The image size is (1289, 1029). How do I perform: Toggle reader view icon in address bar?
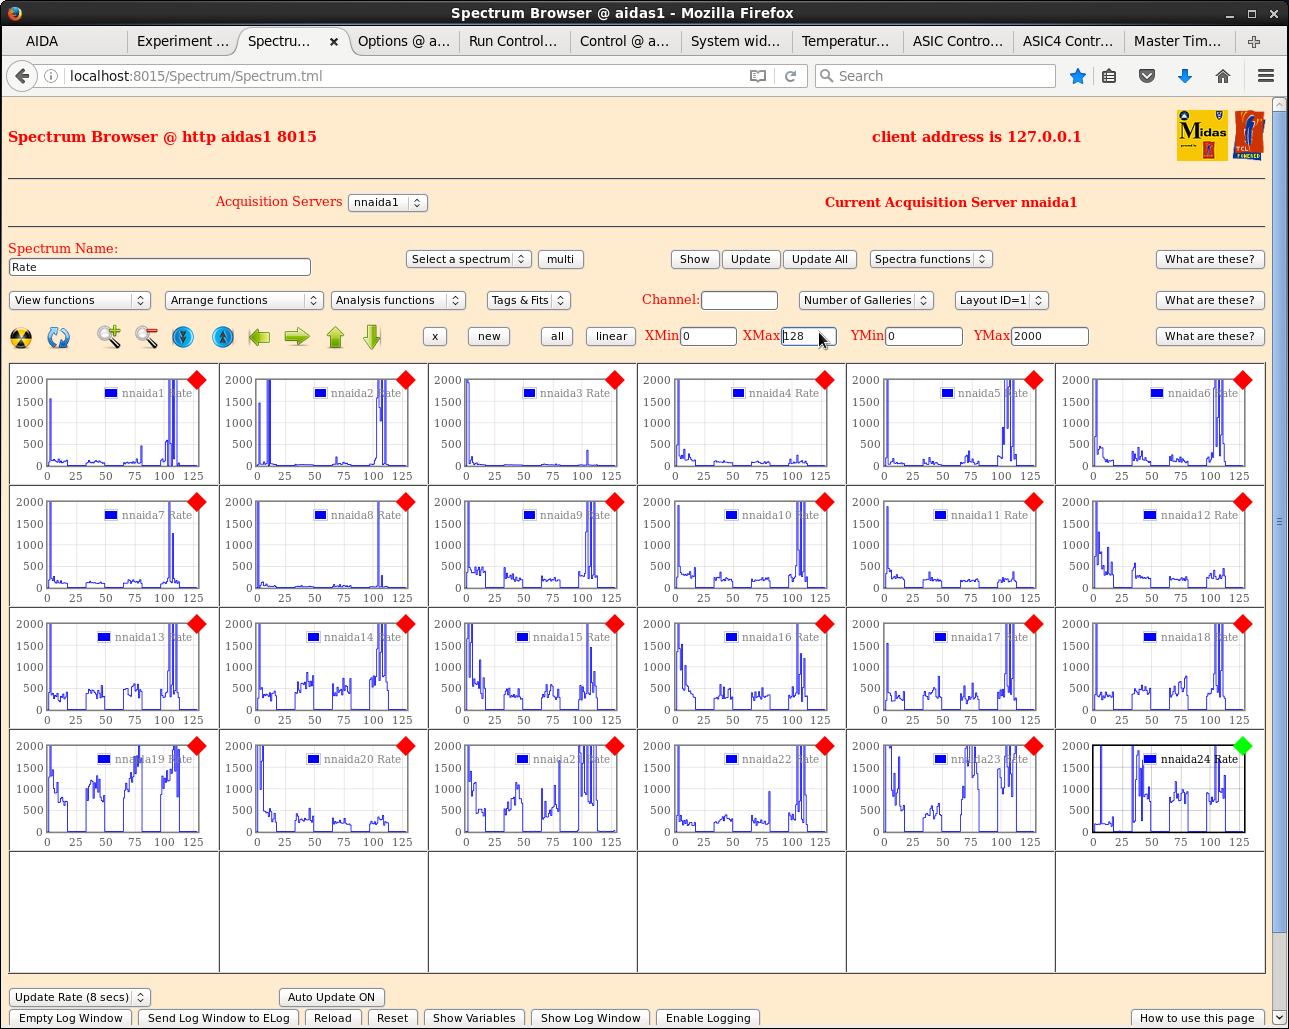(758, 76)
